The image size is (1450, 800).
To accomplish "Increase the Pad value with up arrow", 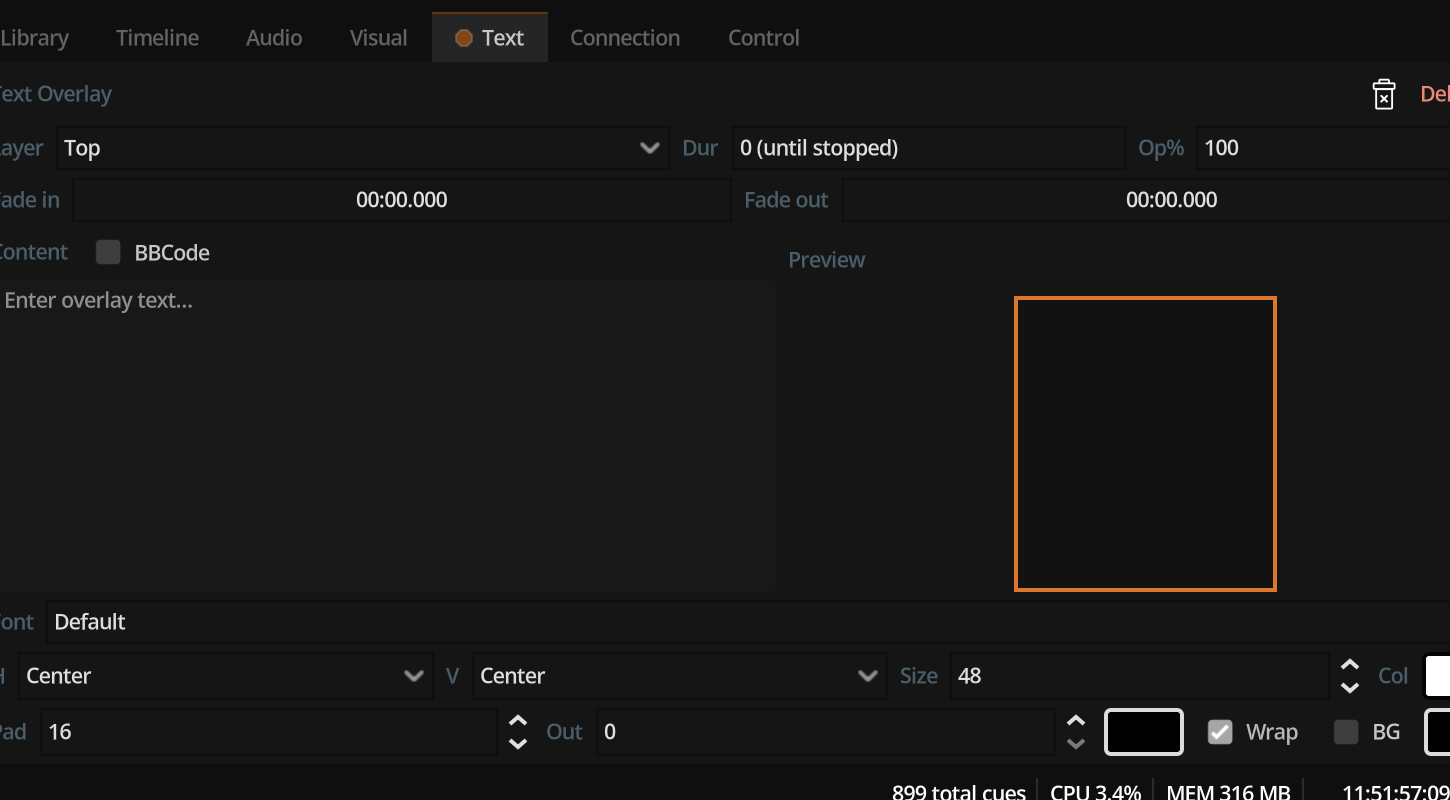I will (518, 721).
